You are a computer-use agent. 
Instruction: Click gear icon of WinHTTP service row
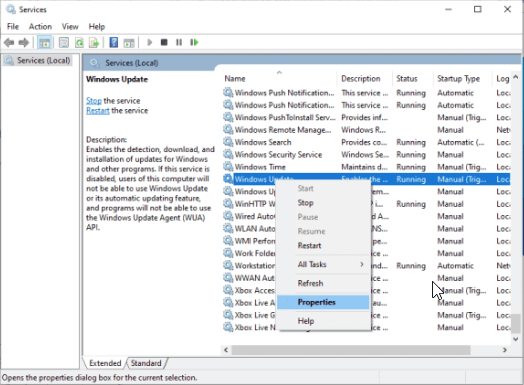(x=228, y=204)
